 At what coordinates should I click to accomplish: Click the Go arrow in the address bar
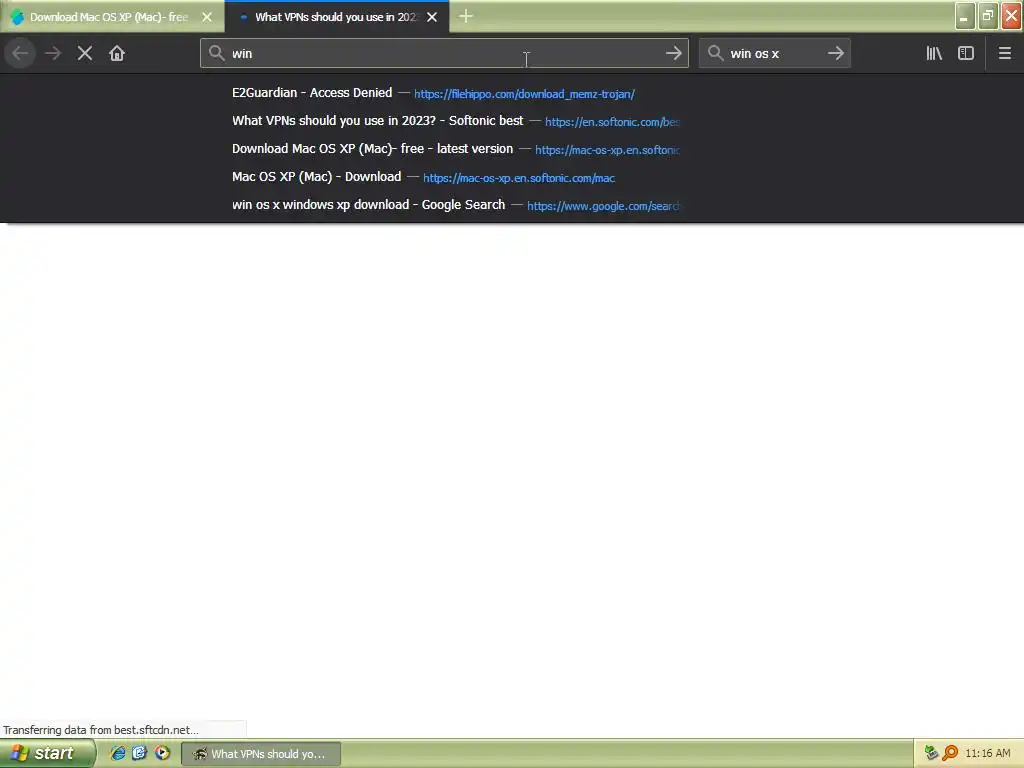pyautogui.click(x=673, y=54)
